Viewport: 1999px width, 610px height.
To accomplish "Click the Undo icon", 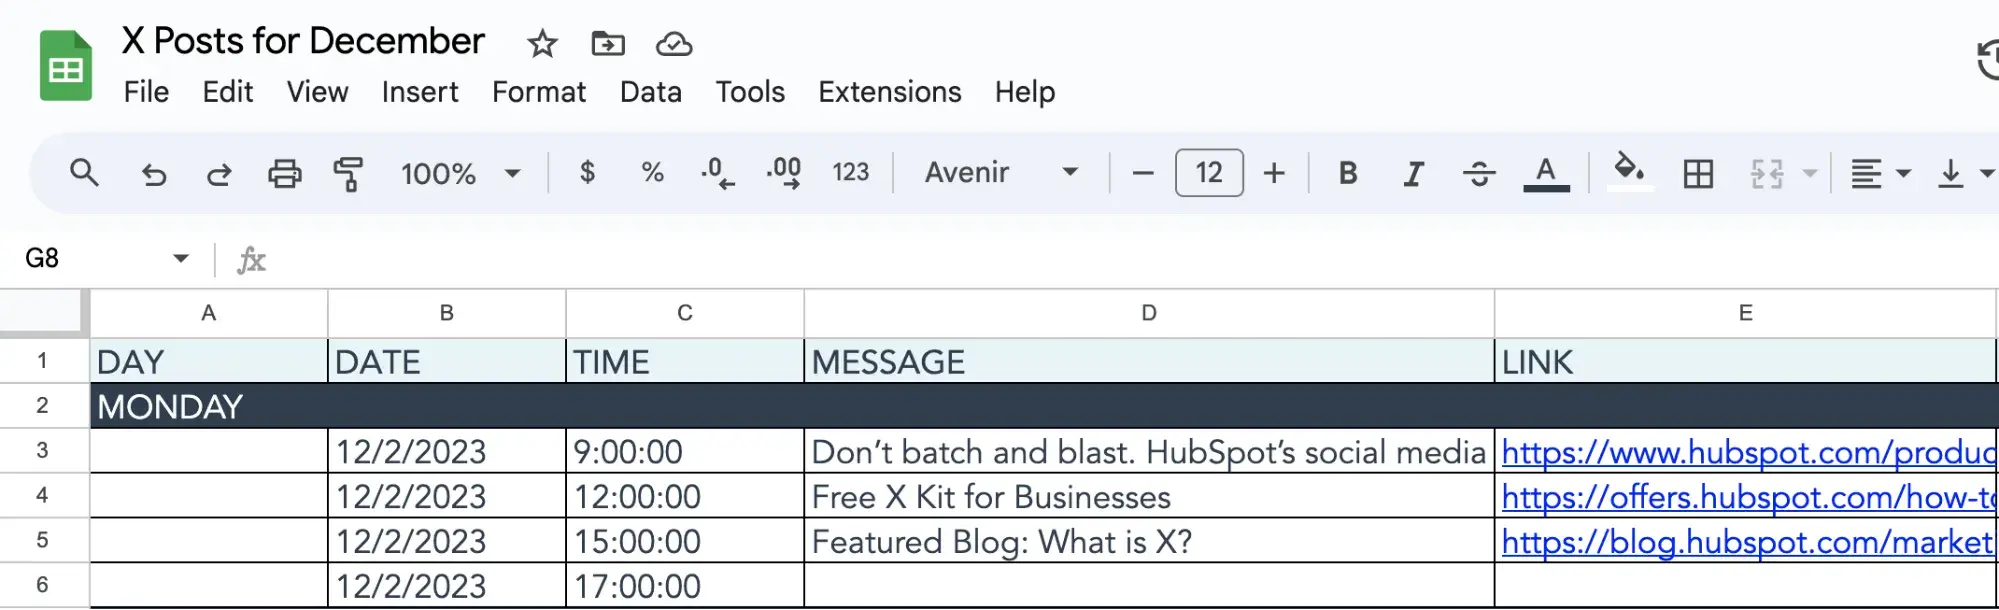I will [x=153, y=173].
